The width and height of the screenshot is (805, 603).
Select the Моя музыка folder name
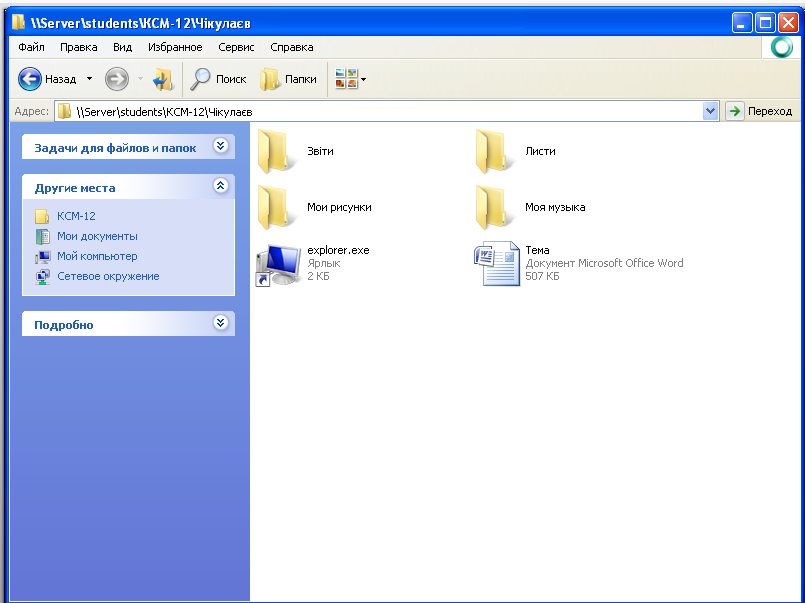click(x=555, y=207)
